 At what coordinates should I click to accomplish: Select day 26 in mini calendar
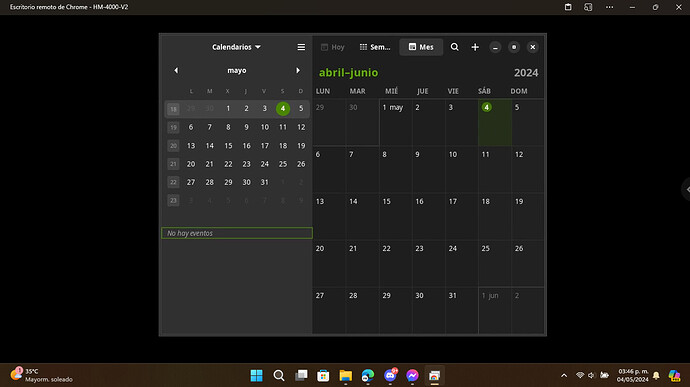[301, 164]
